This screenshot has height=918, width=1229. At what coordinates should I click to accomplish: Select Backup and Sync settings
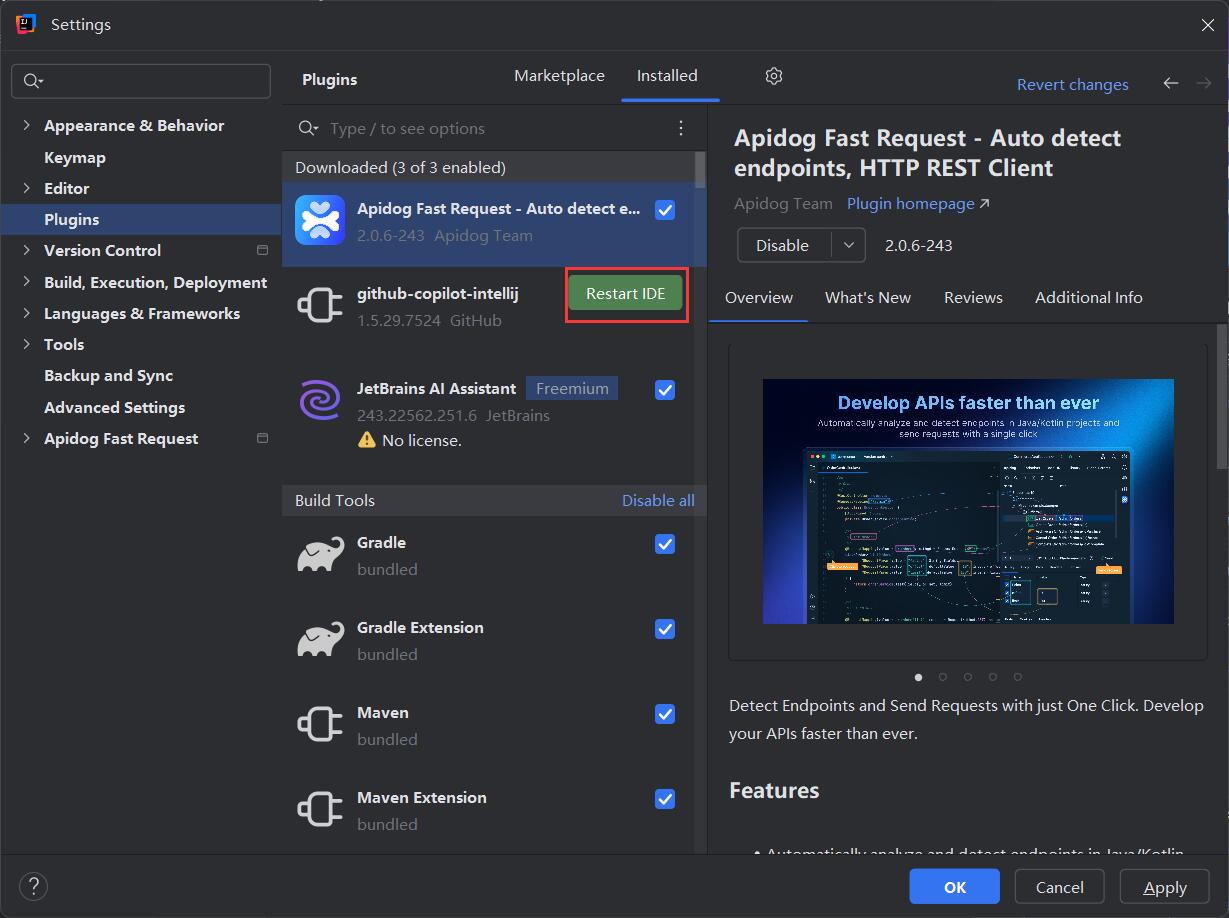(x=109, y=376)
